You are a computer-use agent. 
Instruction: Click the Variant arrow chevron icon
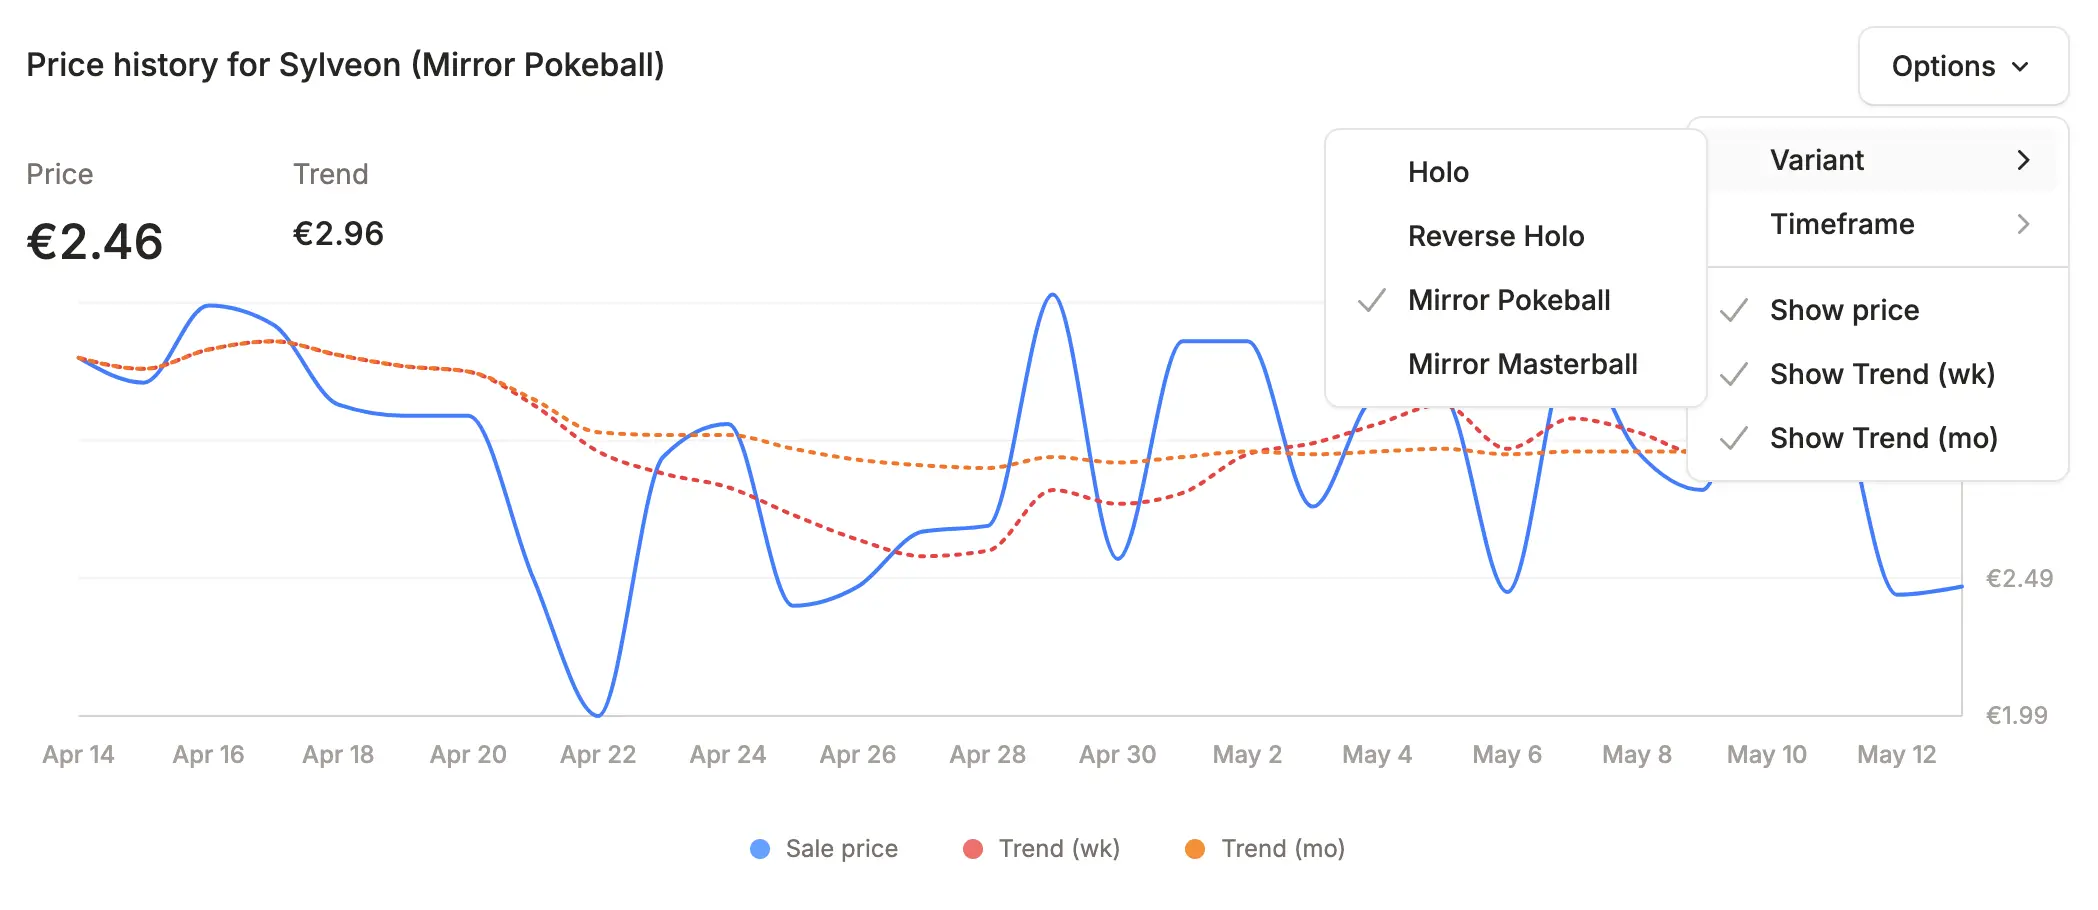coord(2023,160)
